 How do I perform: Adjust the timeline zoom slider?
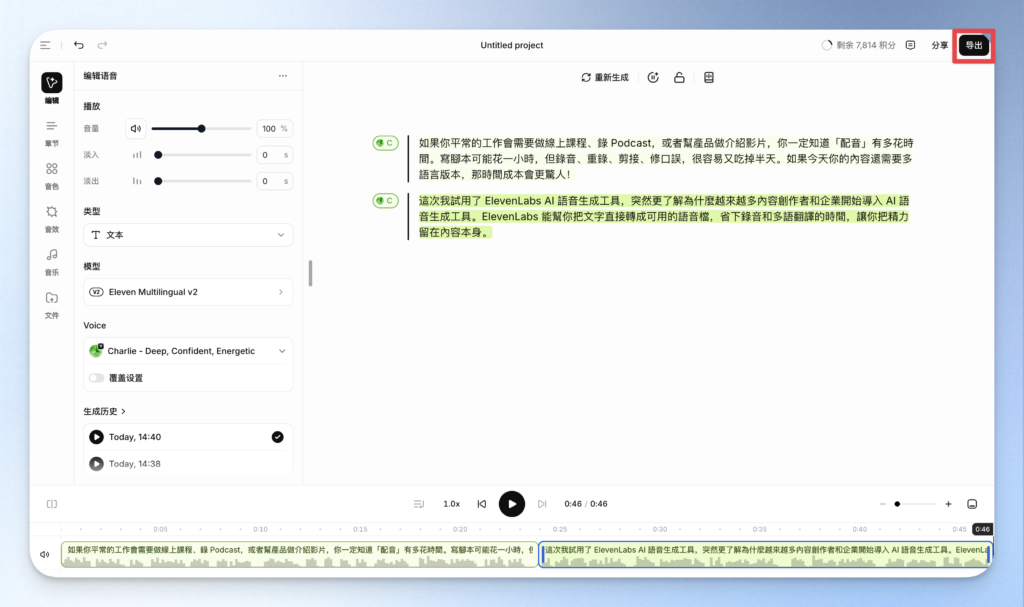[x=916, y=504]
